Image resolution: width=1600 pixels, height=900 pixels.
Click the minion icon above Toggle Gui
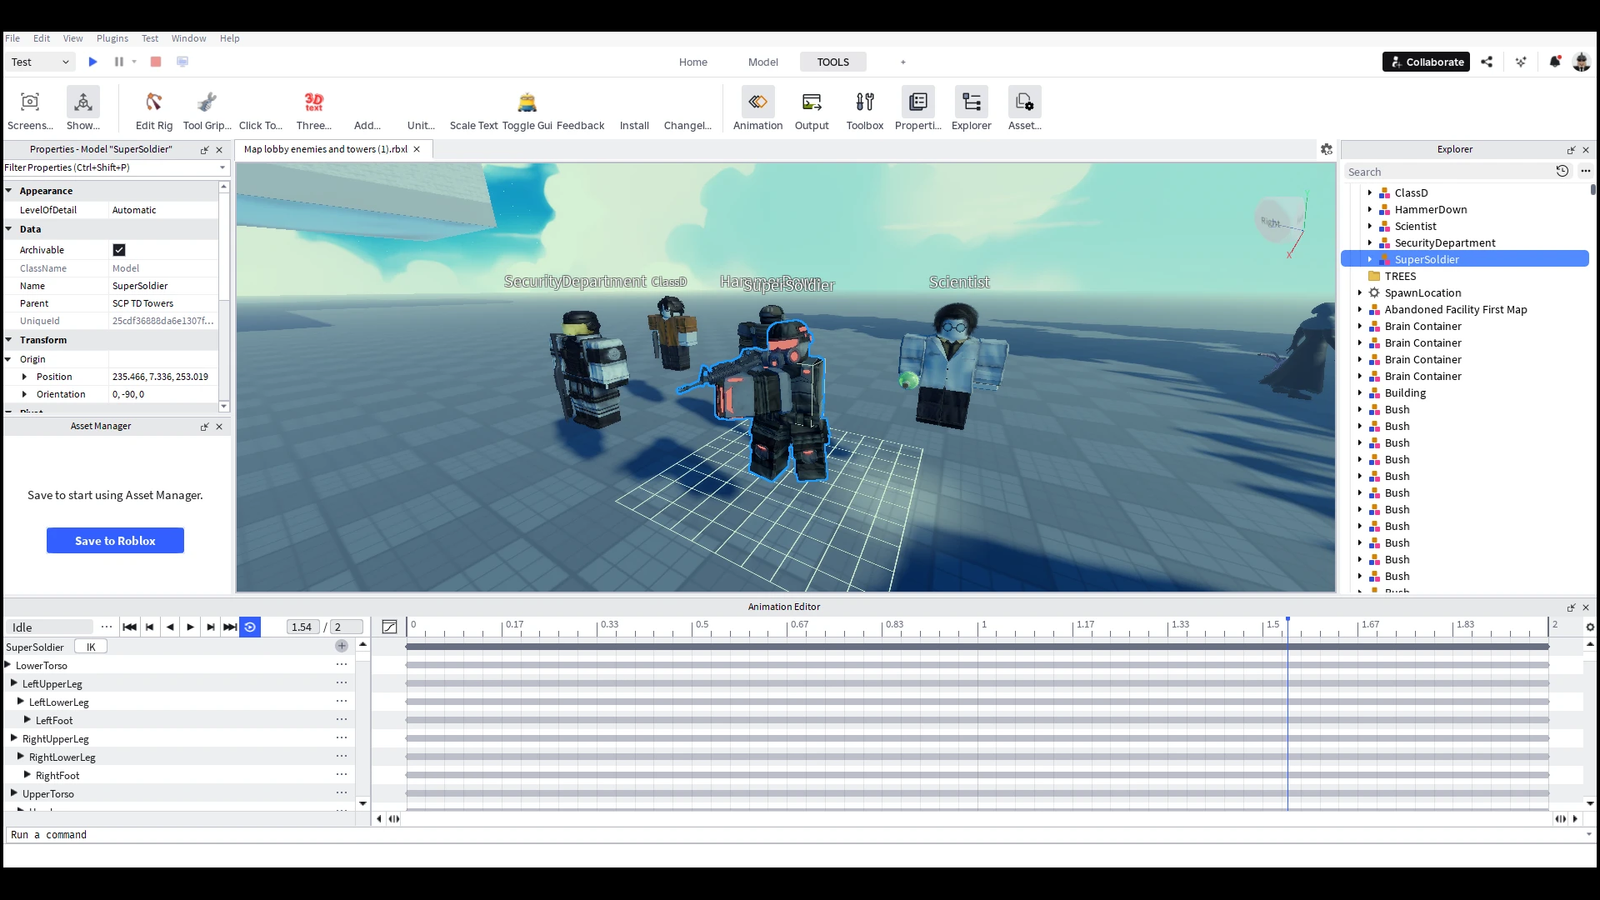click(527, 101)
